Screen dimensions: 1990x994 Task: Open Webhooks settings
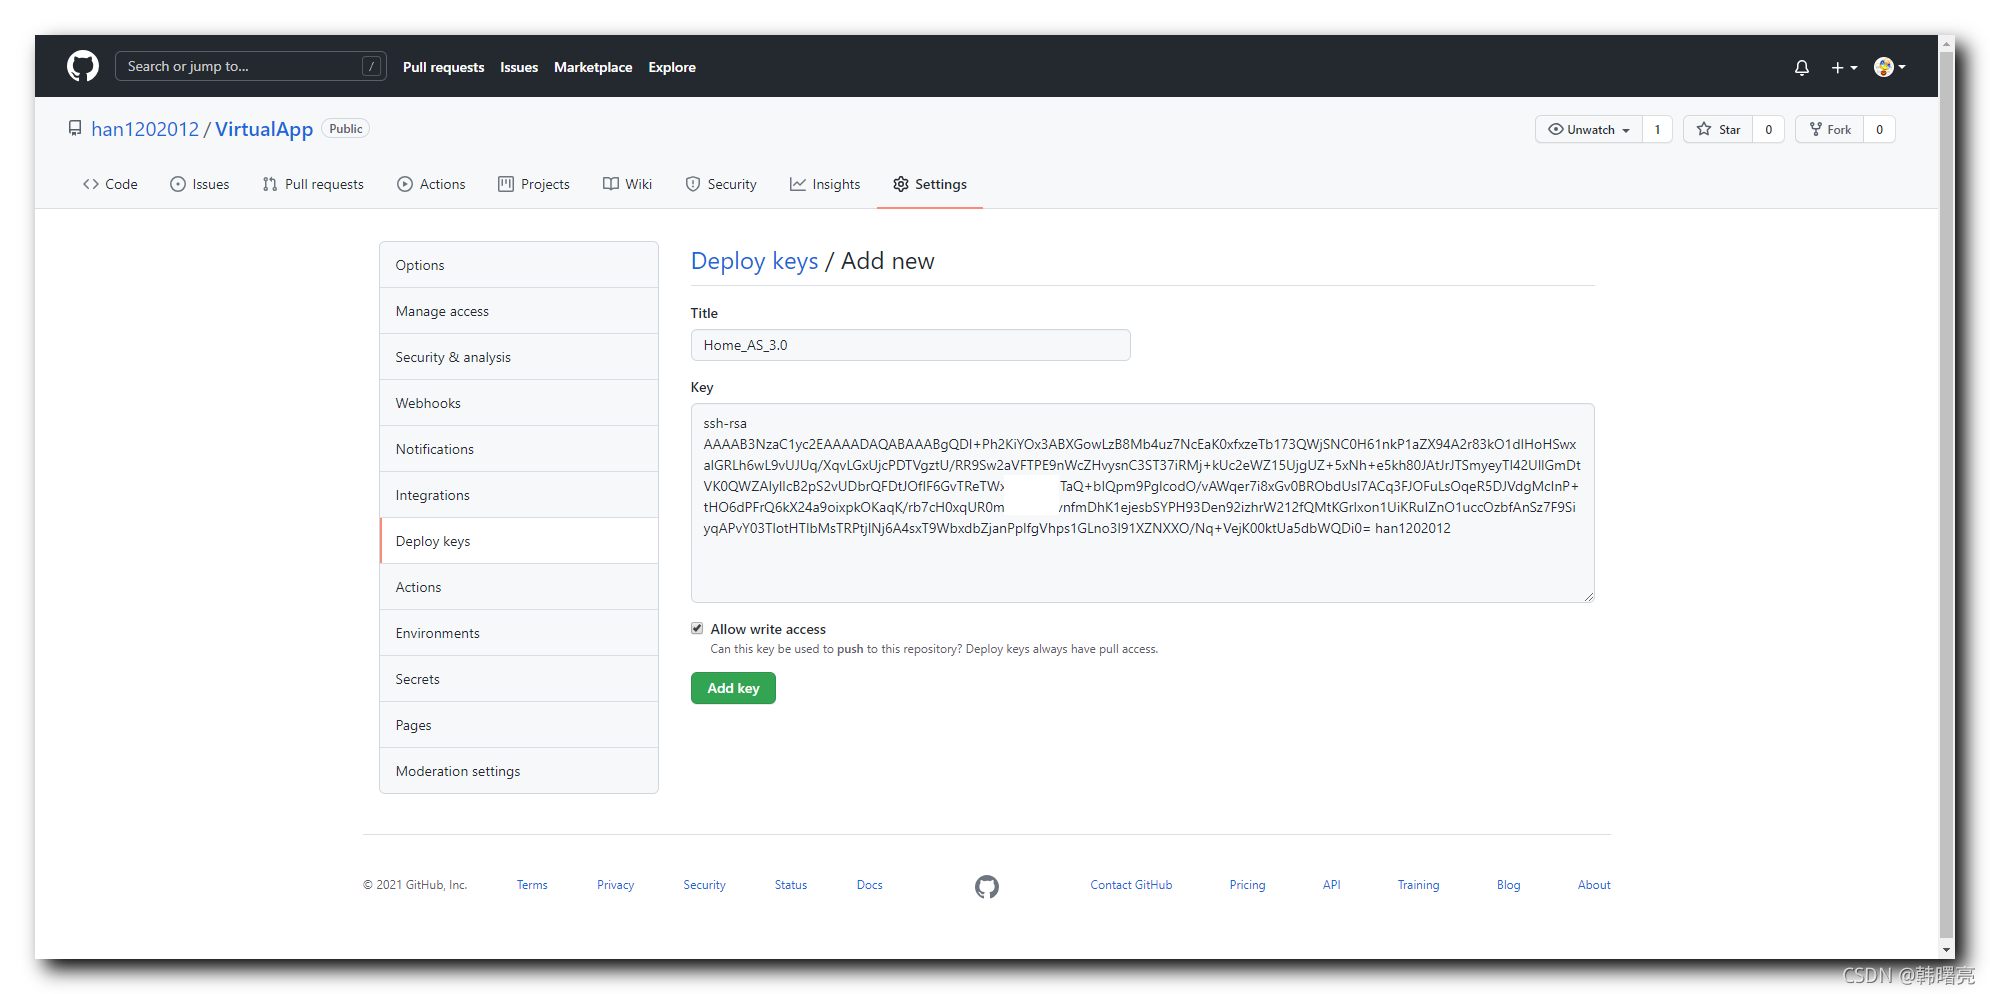coord(519,403)
